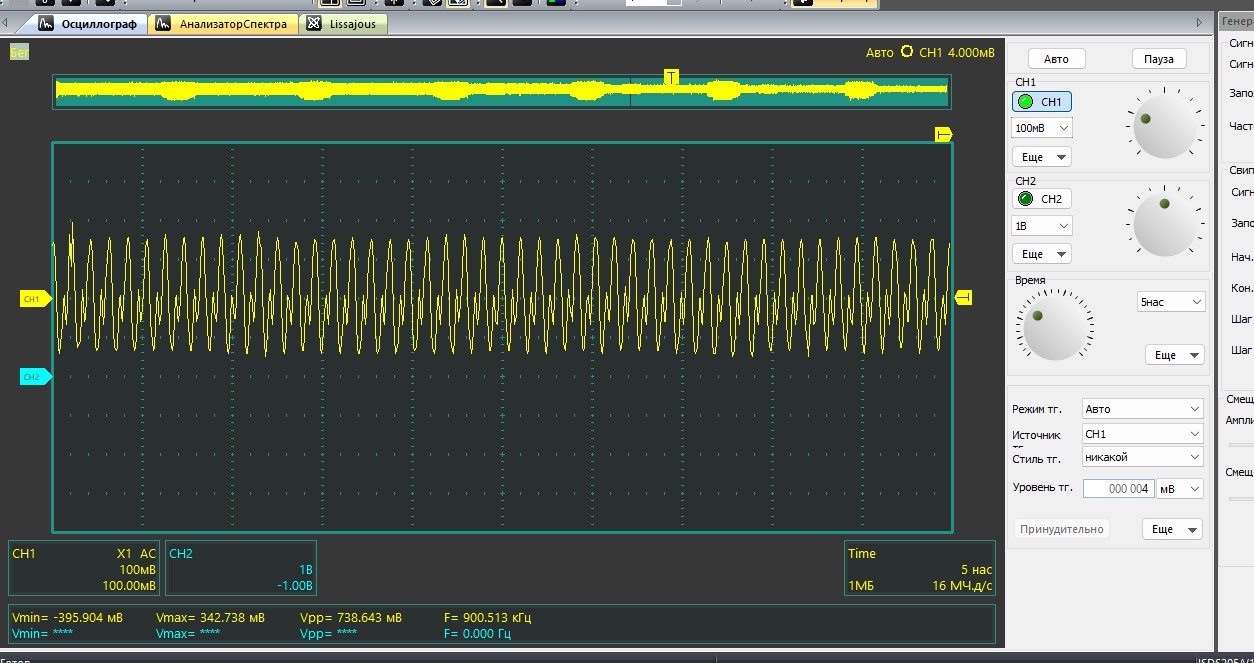
Task: Click the CH2 volts rotary knob
Action: (x=1165, y=223)
